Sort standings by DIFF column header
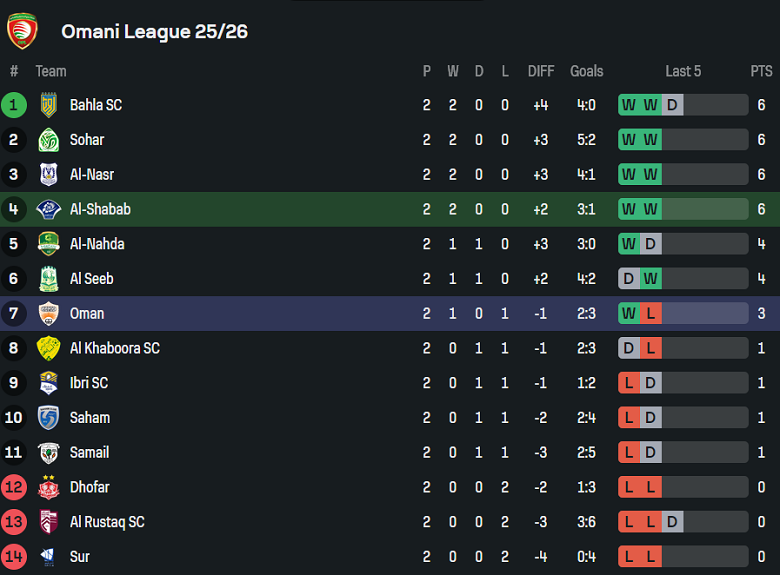 (541, 71)
